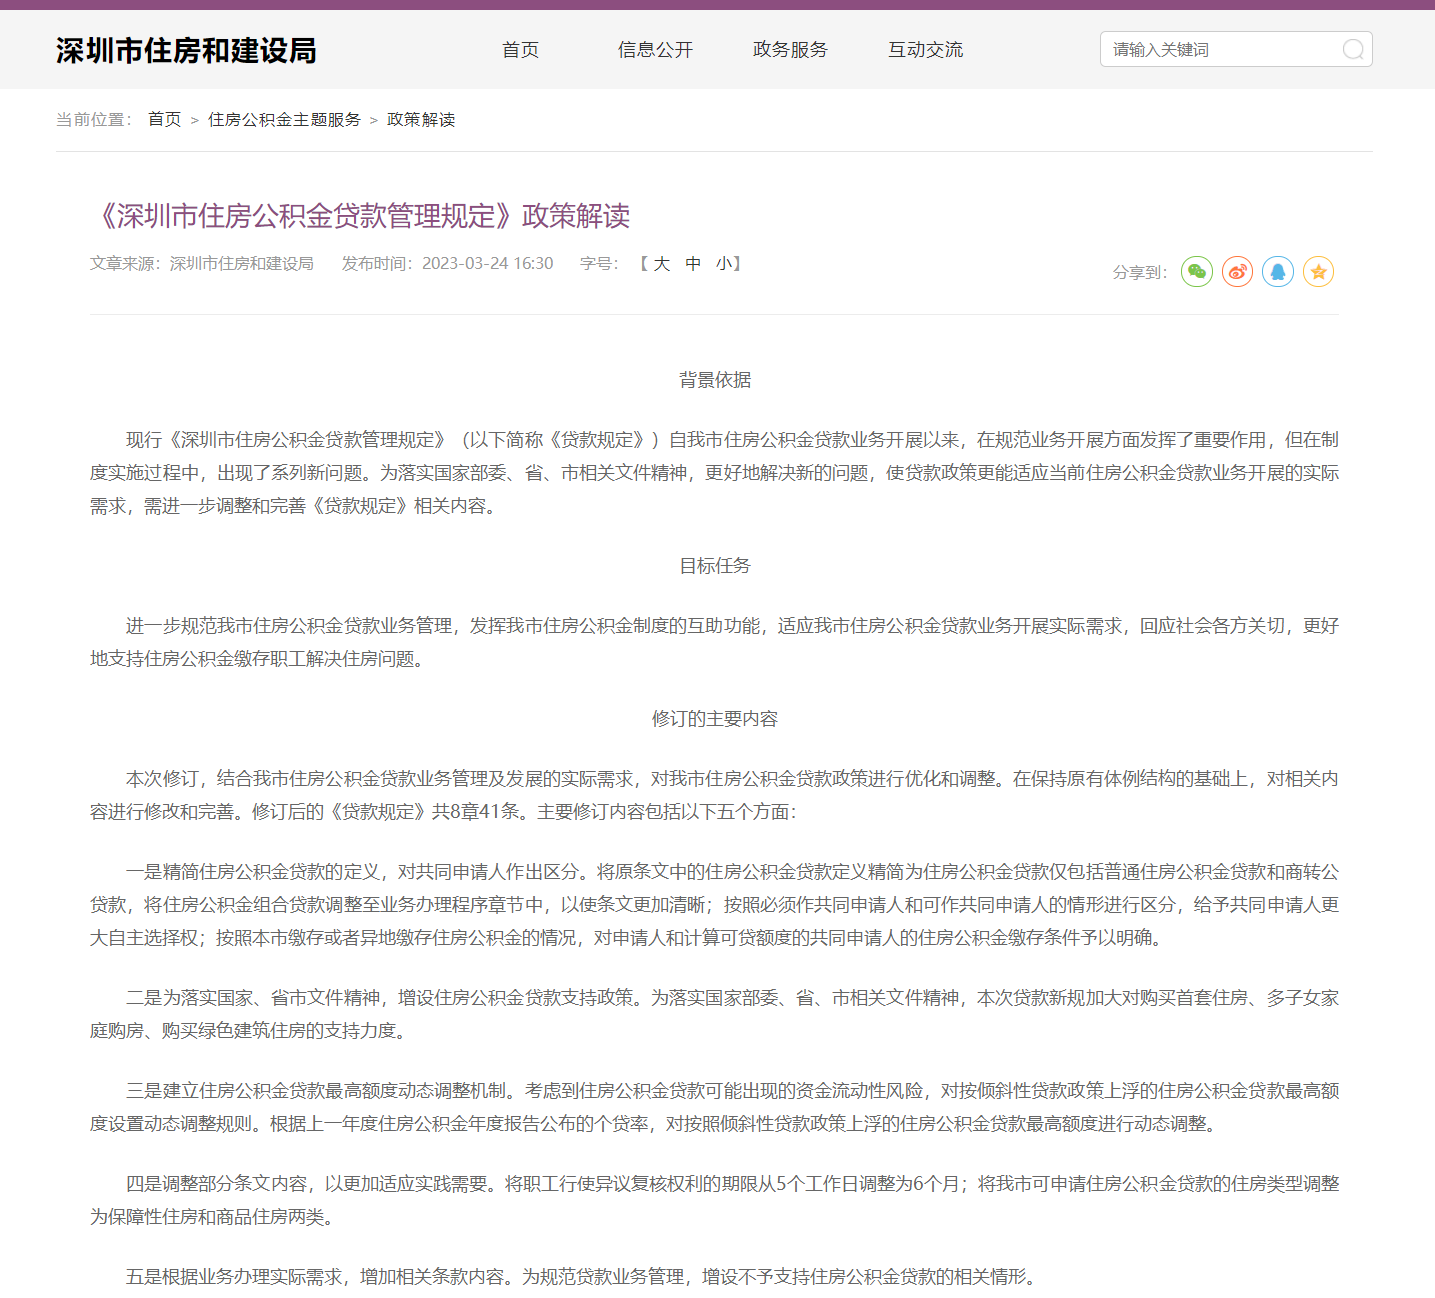Set font size to 小

click(x=724, y=264)
